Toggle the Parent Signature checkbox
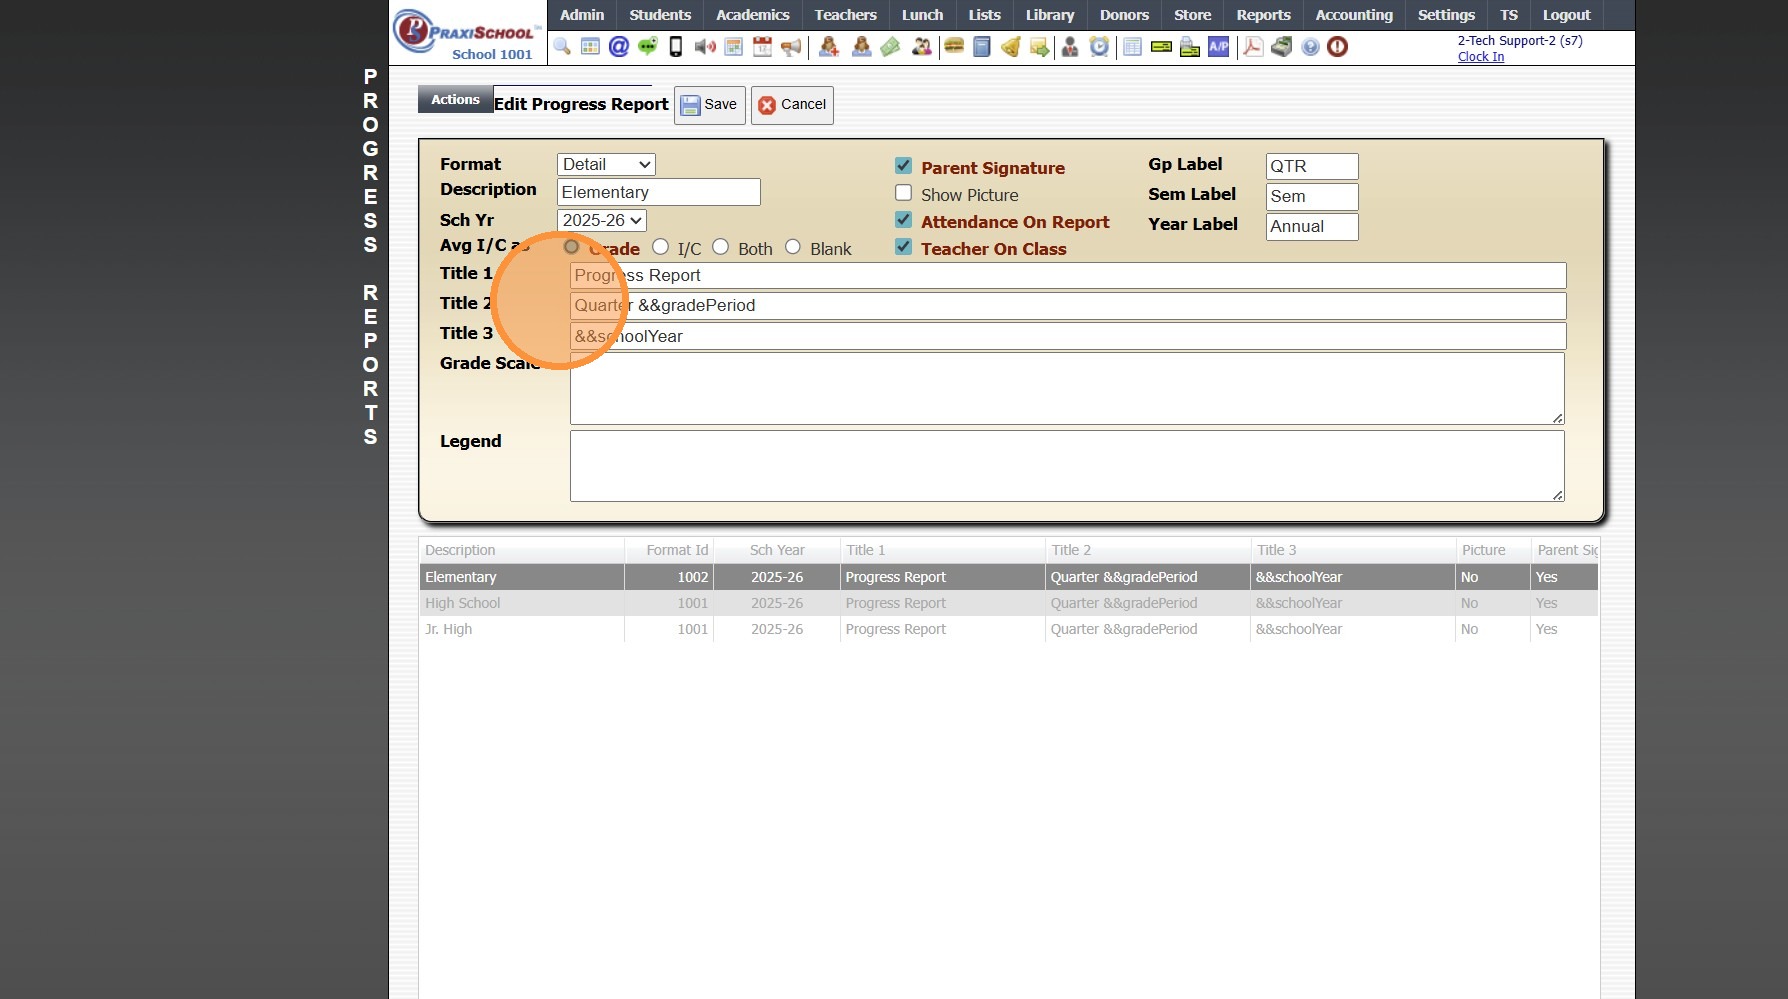This screenshot has height=999, width=1788. pyautogui.click(x=903, y=166)
